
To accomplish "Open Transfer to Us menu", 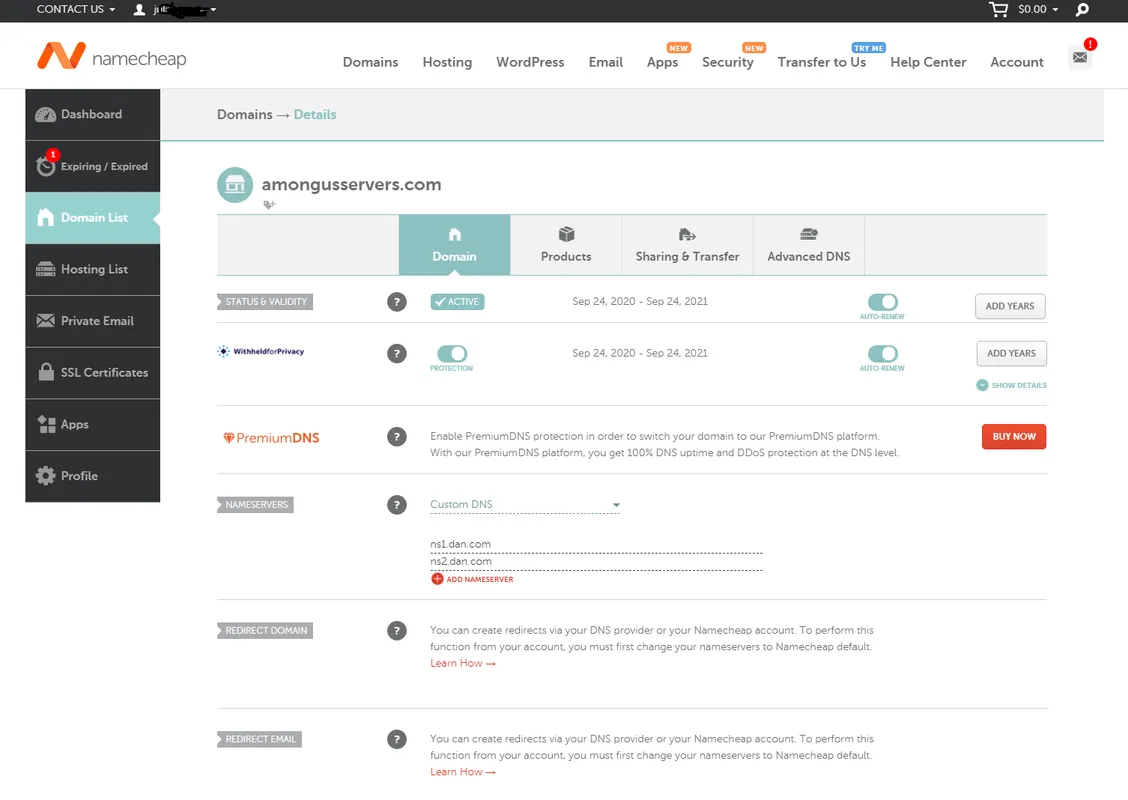I will (822, 63).
